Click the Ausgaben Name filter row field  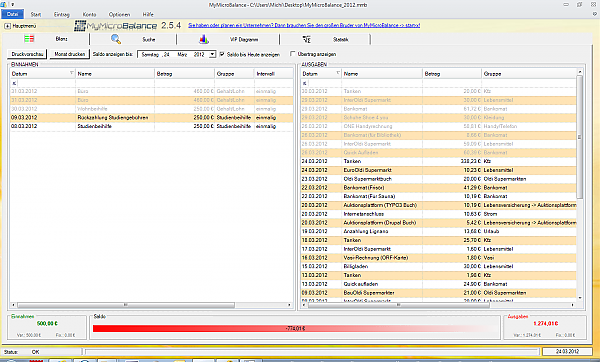(382, 83)
